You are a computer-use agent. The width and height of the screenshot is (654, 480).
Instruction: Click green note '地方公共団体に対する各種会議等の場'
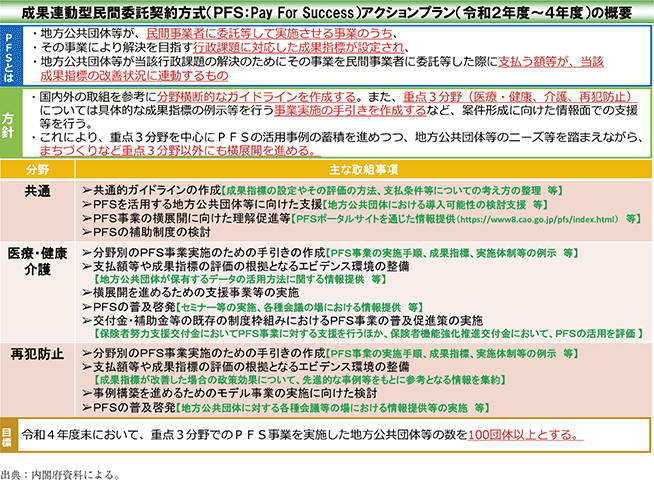point(332,408)
